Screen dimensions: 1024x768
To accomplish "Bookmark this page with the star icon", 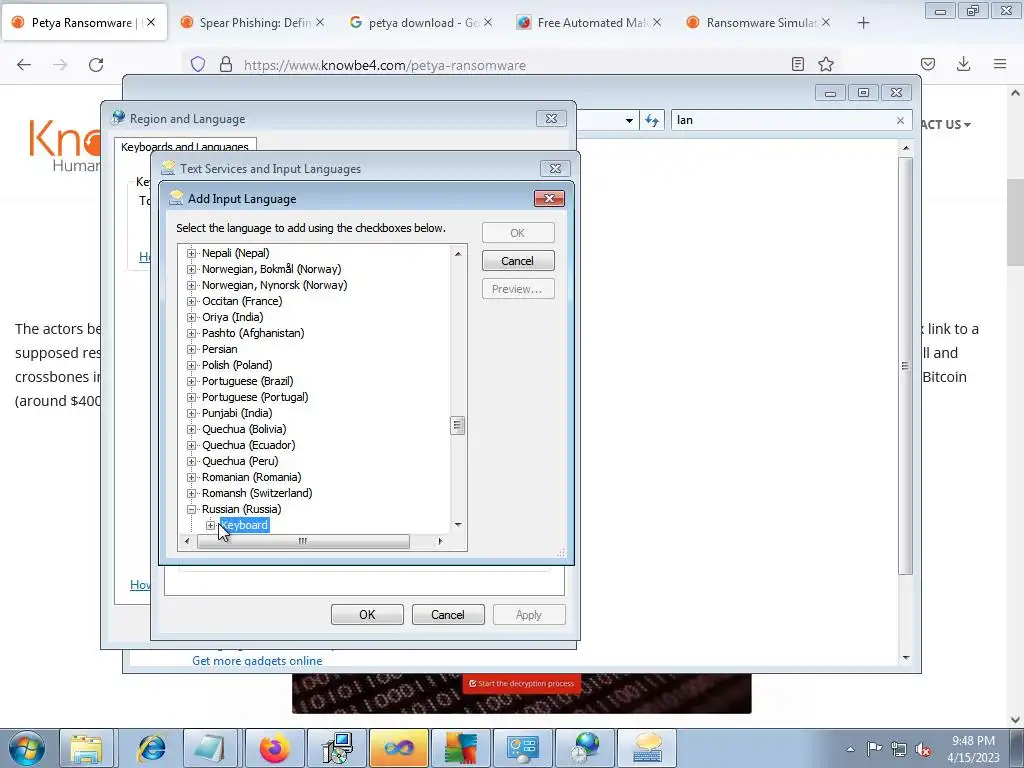I will pos(826,64).
